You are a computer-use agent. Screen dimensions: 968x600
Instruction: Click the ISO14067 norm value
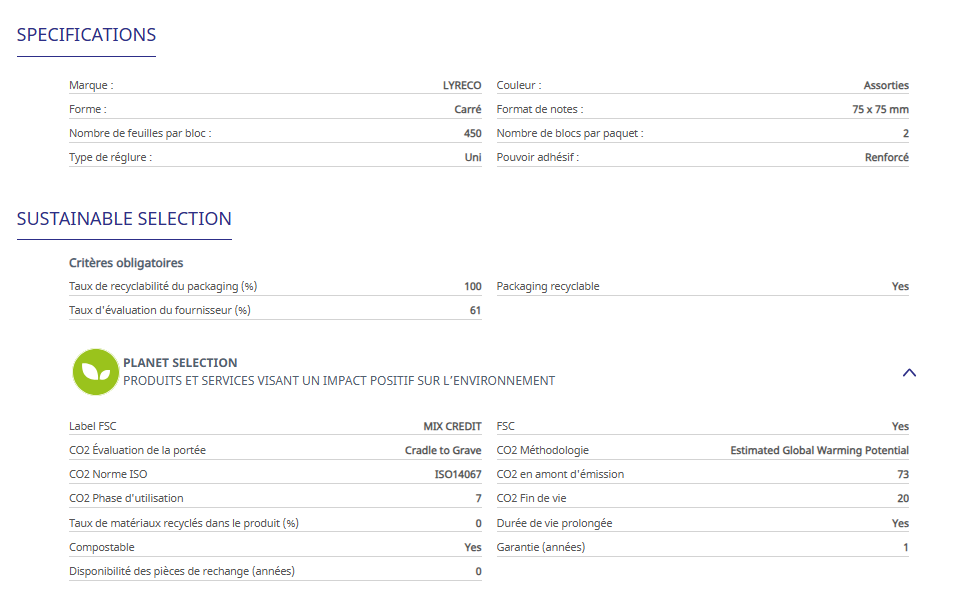[456, 475]
